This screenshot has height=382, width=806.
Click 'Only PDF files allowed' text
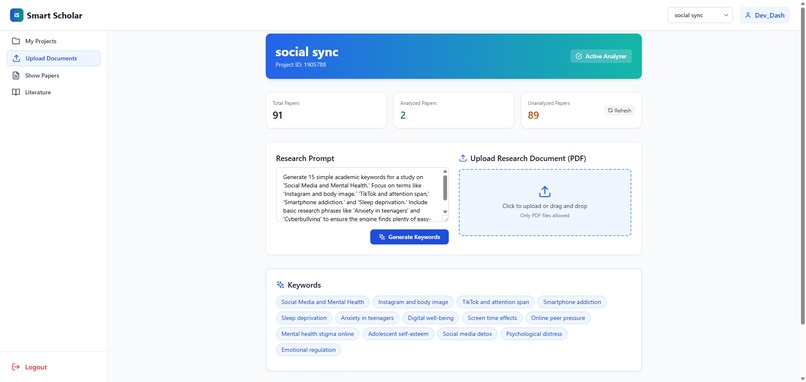[545, 215]
